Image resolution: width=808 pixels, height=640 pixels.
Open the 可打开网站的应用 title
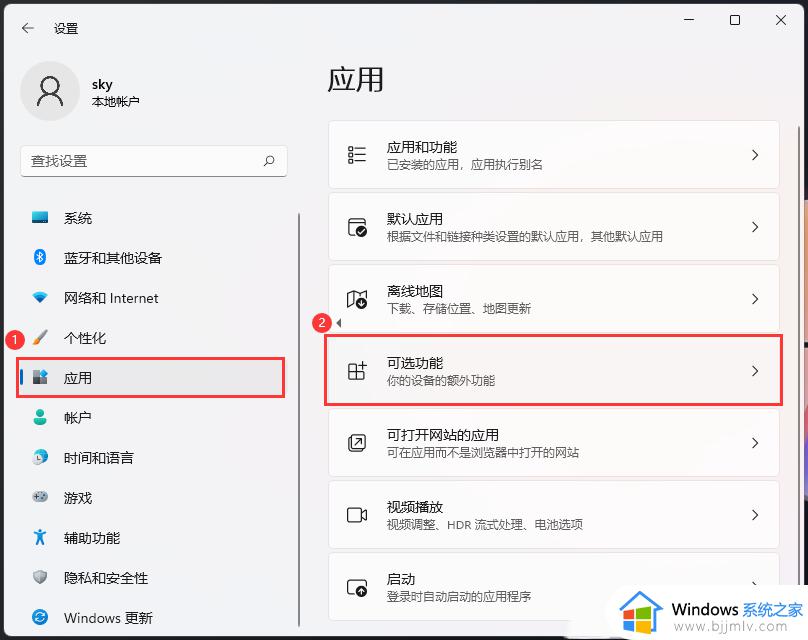point(443,435)
